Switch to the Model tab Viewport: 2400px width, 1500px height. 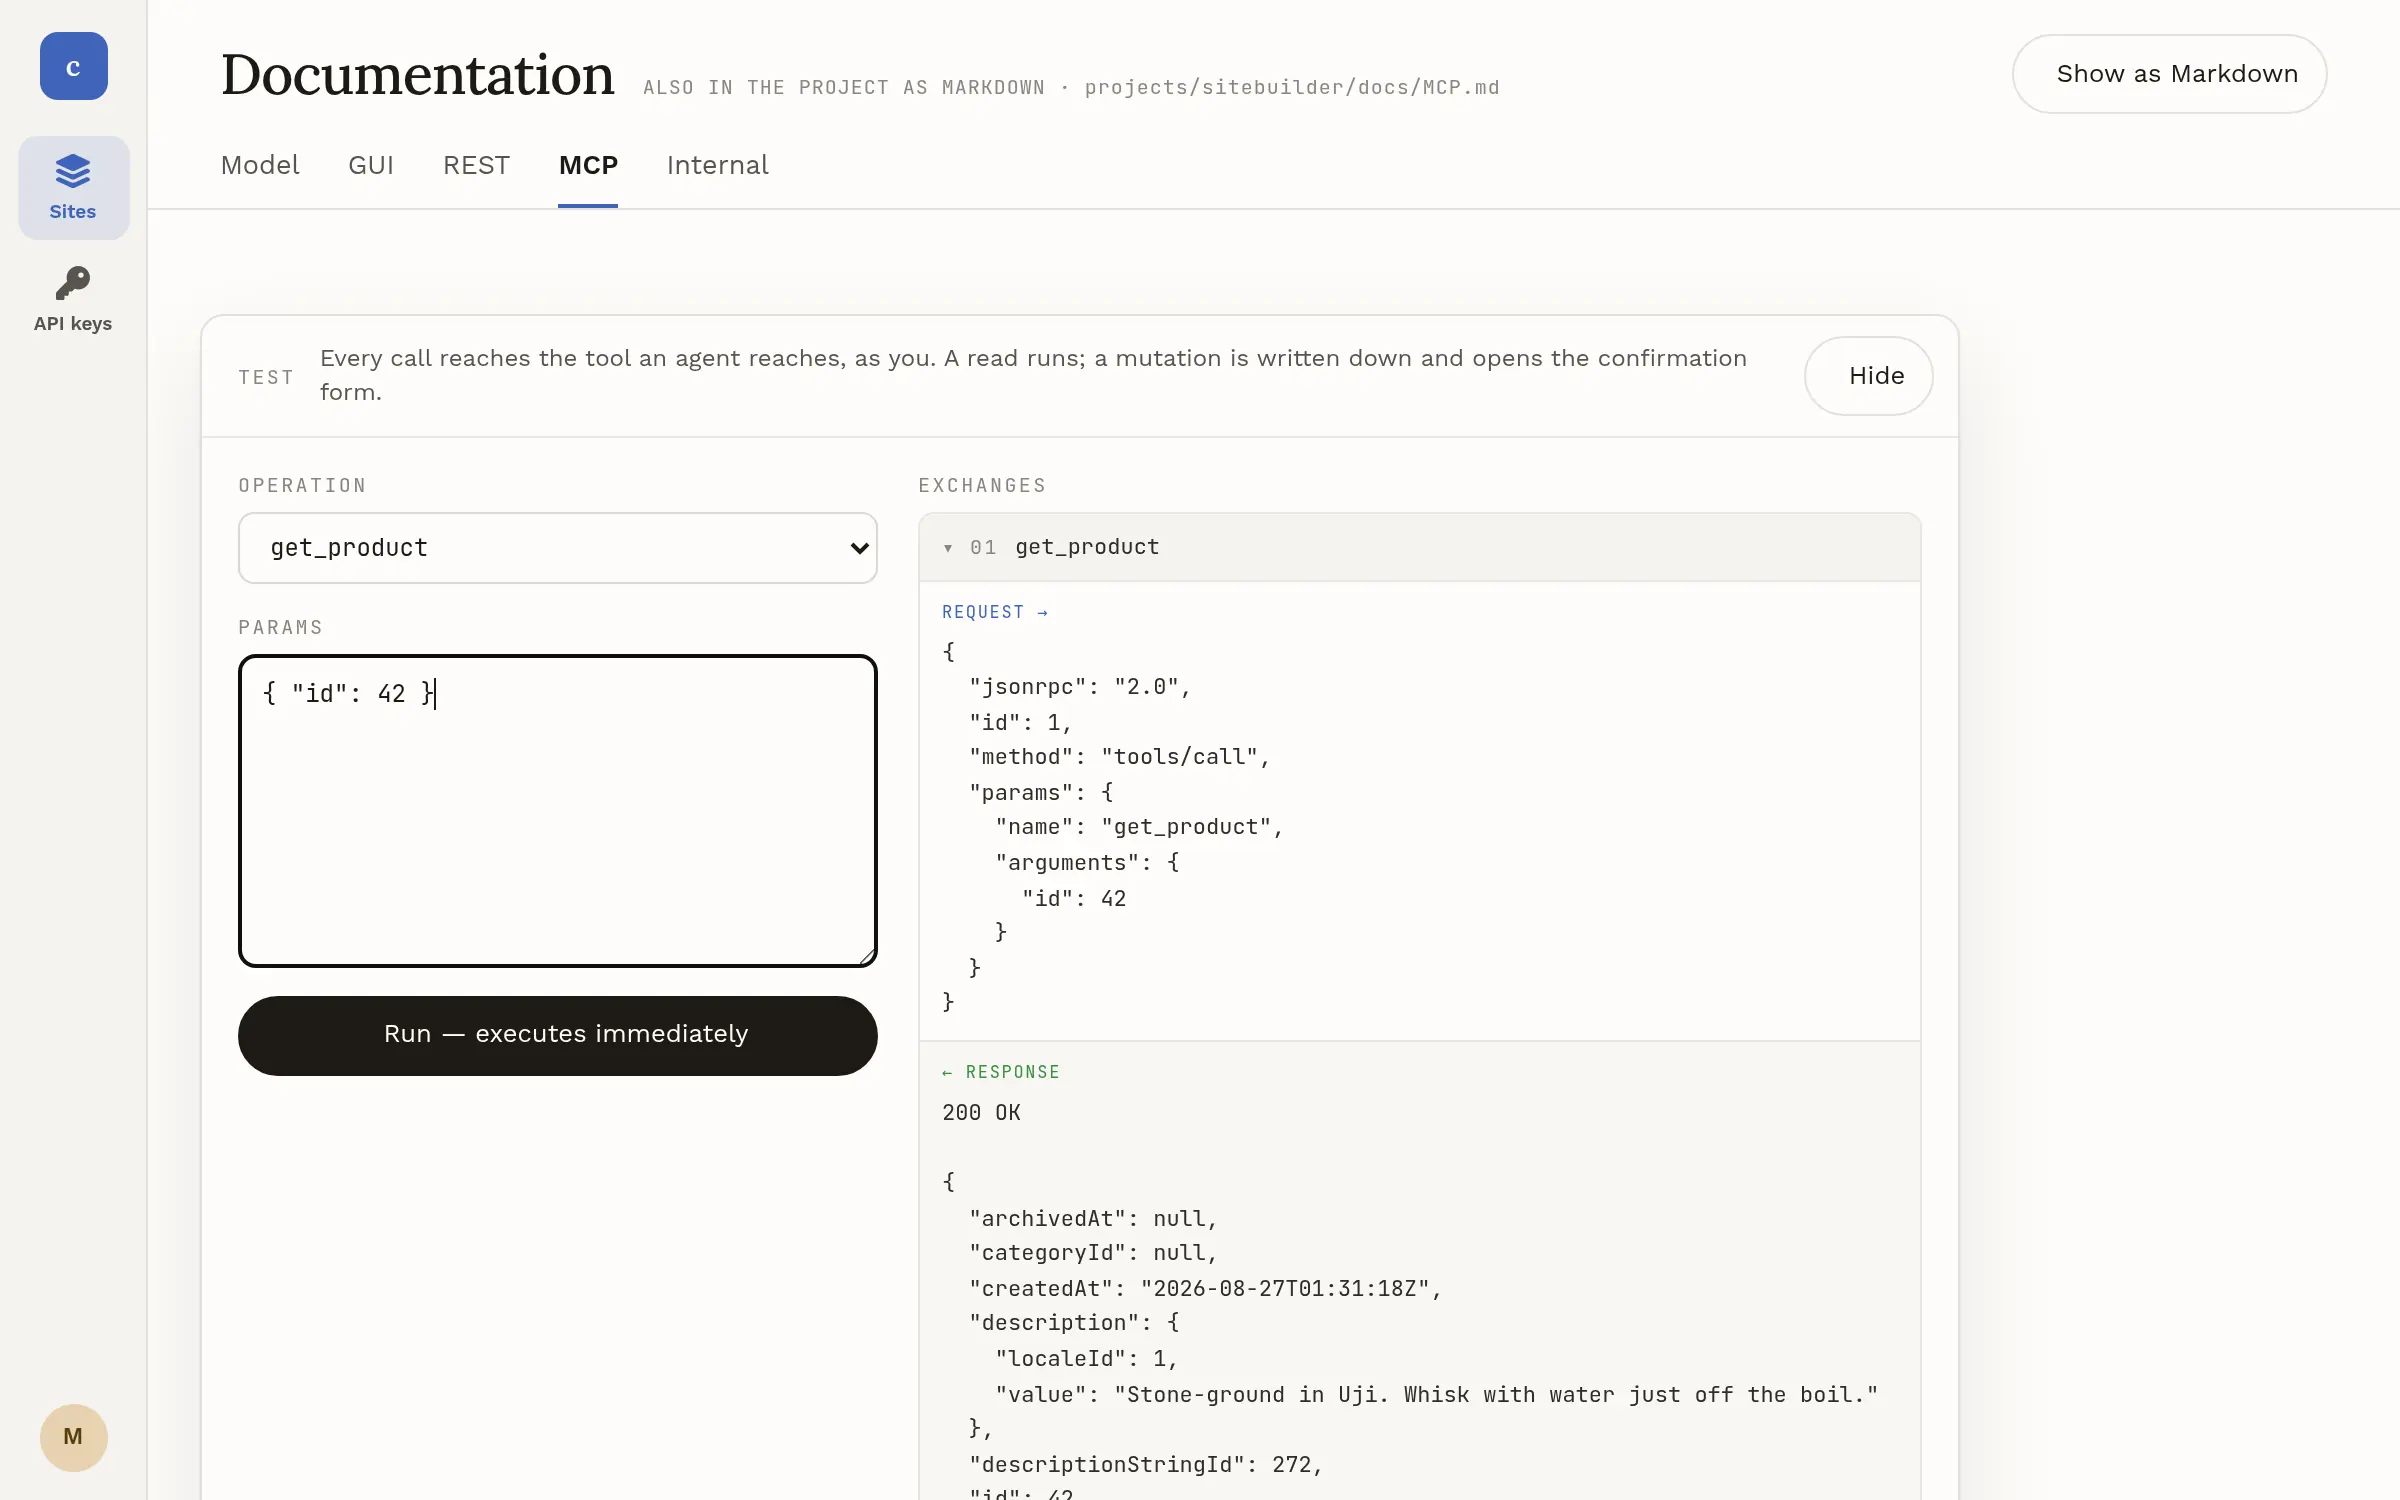(x=260, y=165)
